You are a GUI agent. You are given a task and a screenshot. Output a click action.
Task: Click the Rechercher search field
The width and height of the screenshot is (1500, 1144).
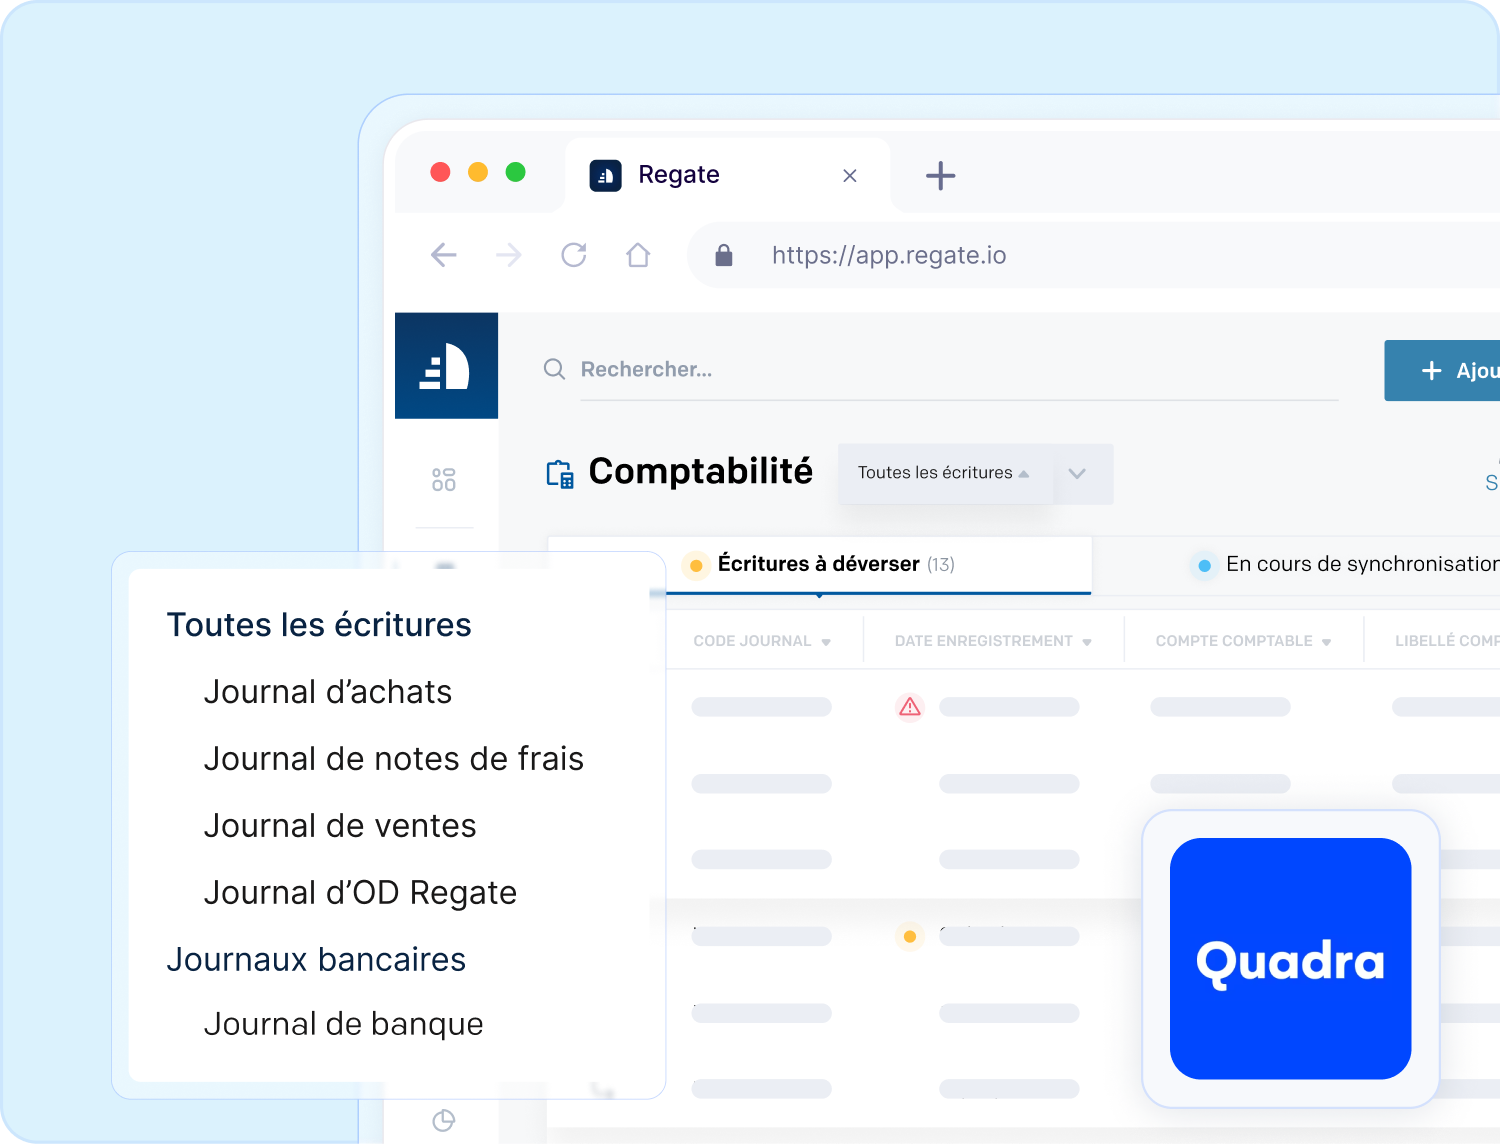coord(958,370)
